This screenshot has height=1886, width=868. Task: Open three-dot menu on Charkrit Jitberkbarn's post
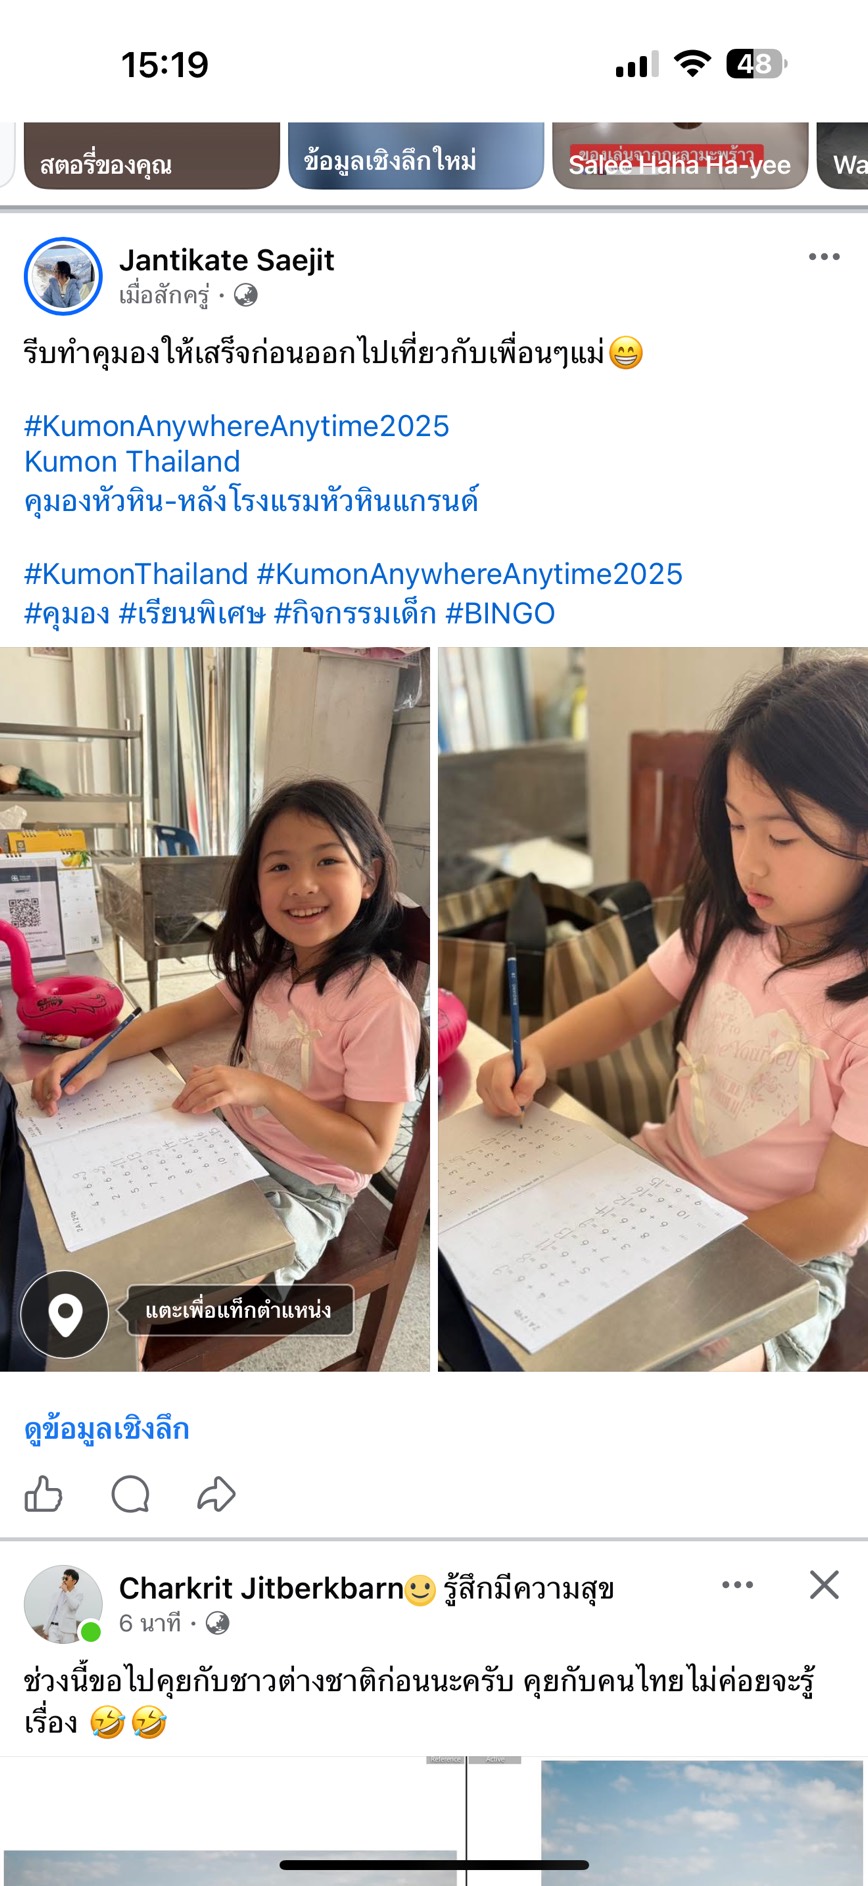pos(738,1585)
